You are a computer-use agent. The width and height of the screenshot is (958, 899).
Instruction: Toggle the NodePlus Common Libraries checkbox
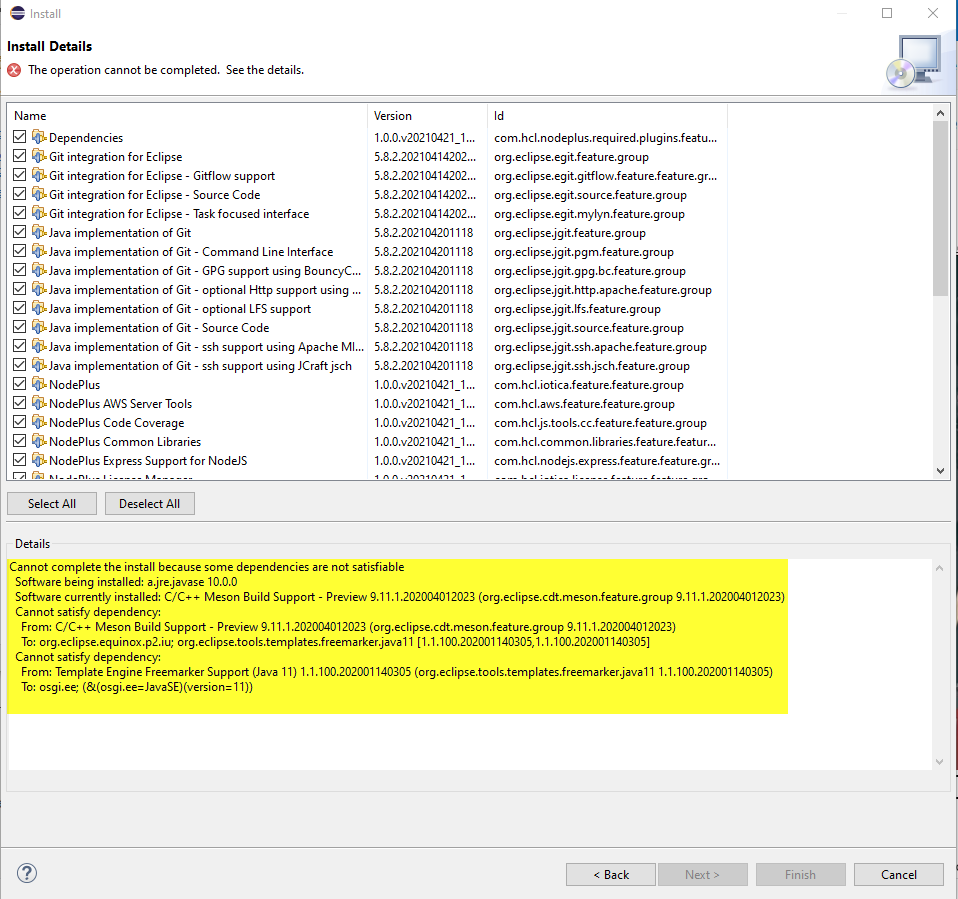coord(20,441)
